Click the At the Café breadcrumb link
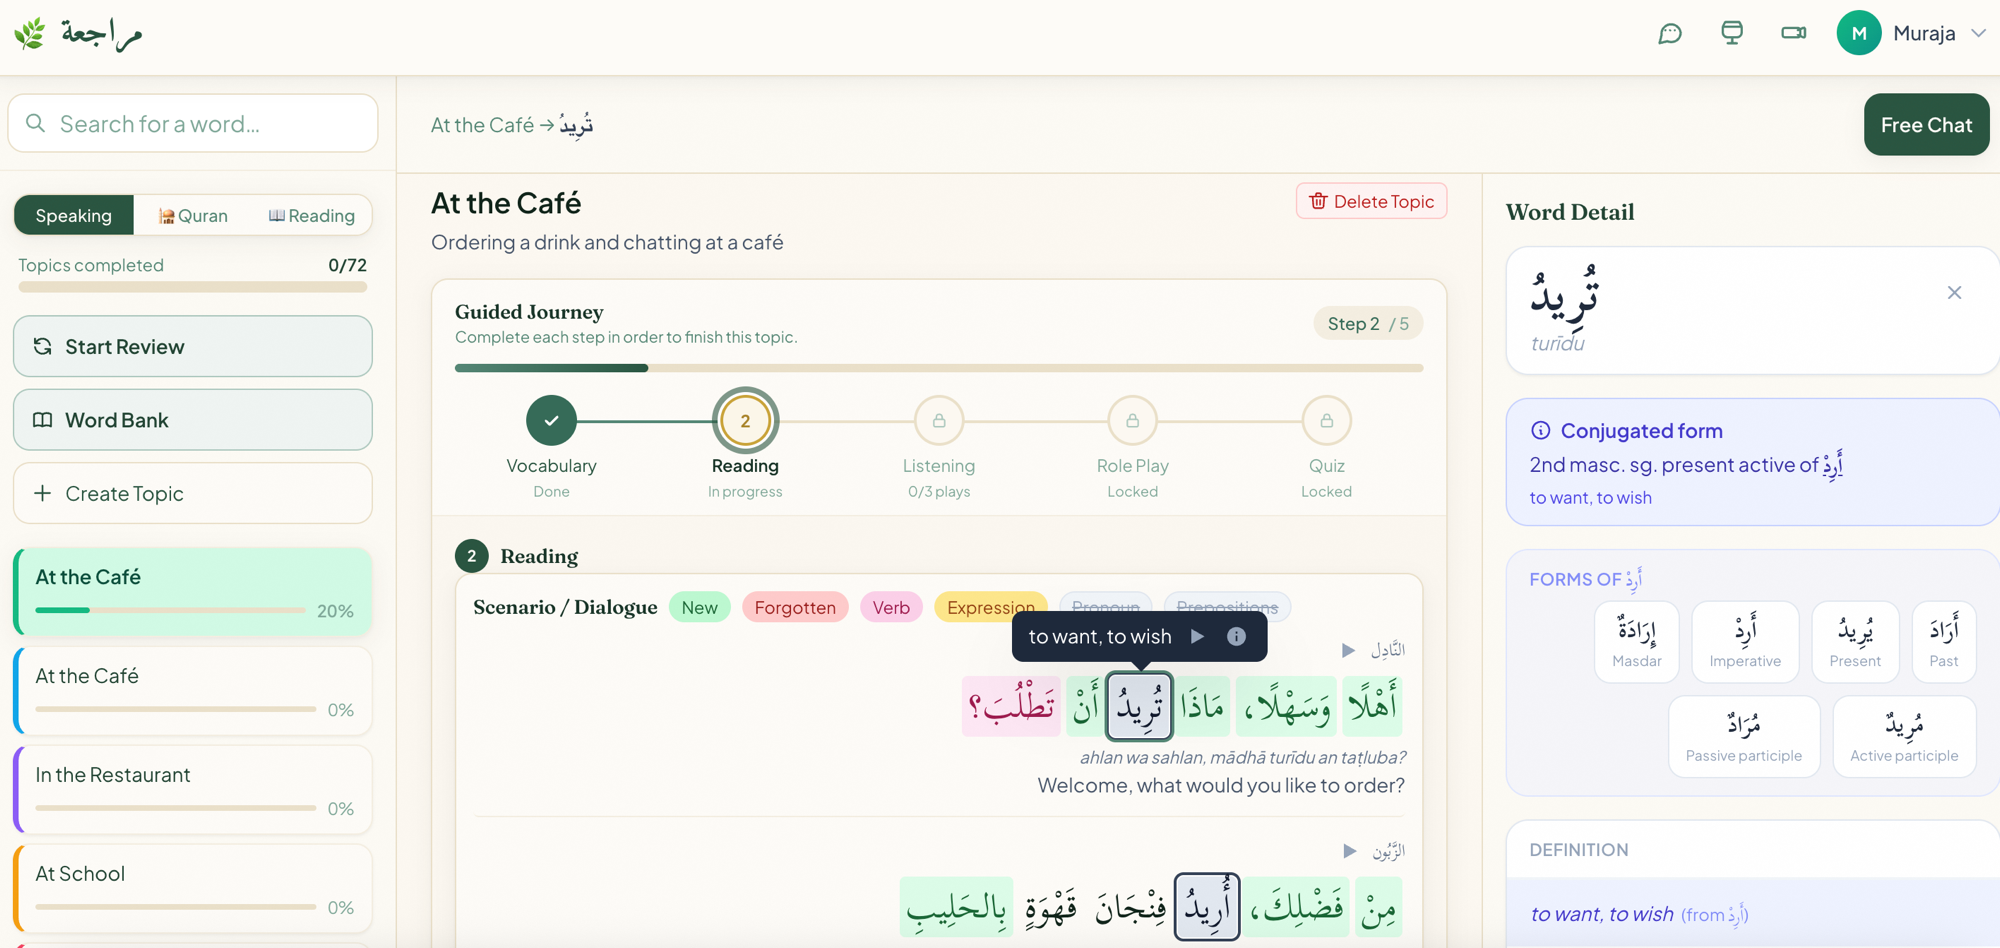Screen dimensions: 2000x948 click(x=482, y=125)
